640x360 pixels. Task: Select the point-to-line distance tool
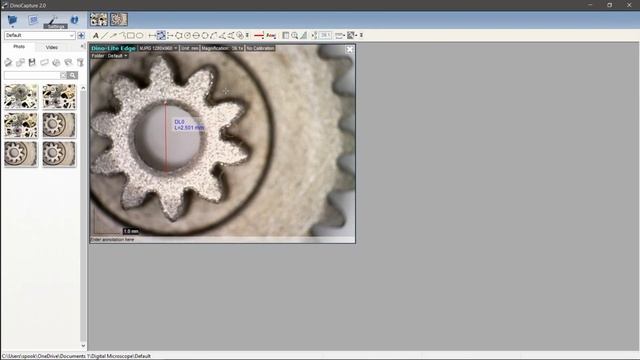coord(170,36)
